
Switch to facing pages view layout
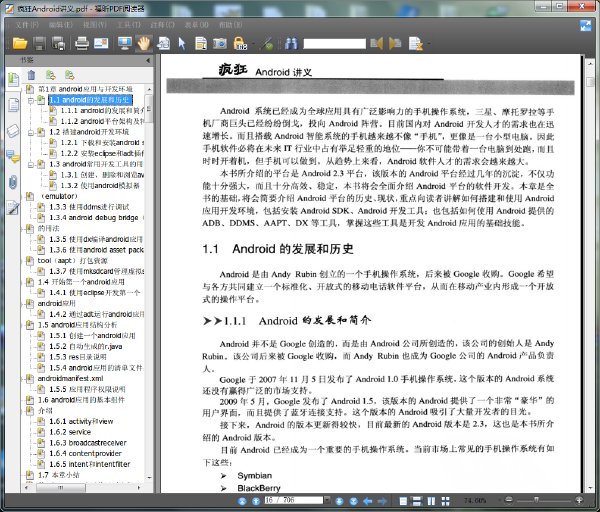(431, 501)
